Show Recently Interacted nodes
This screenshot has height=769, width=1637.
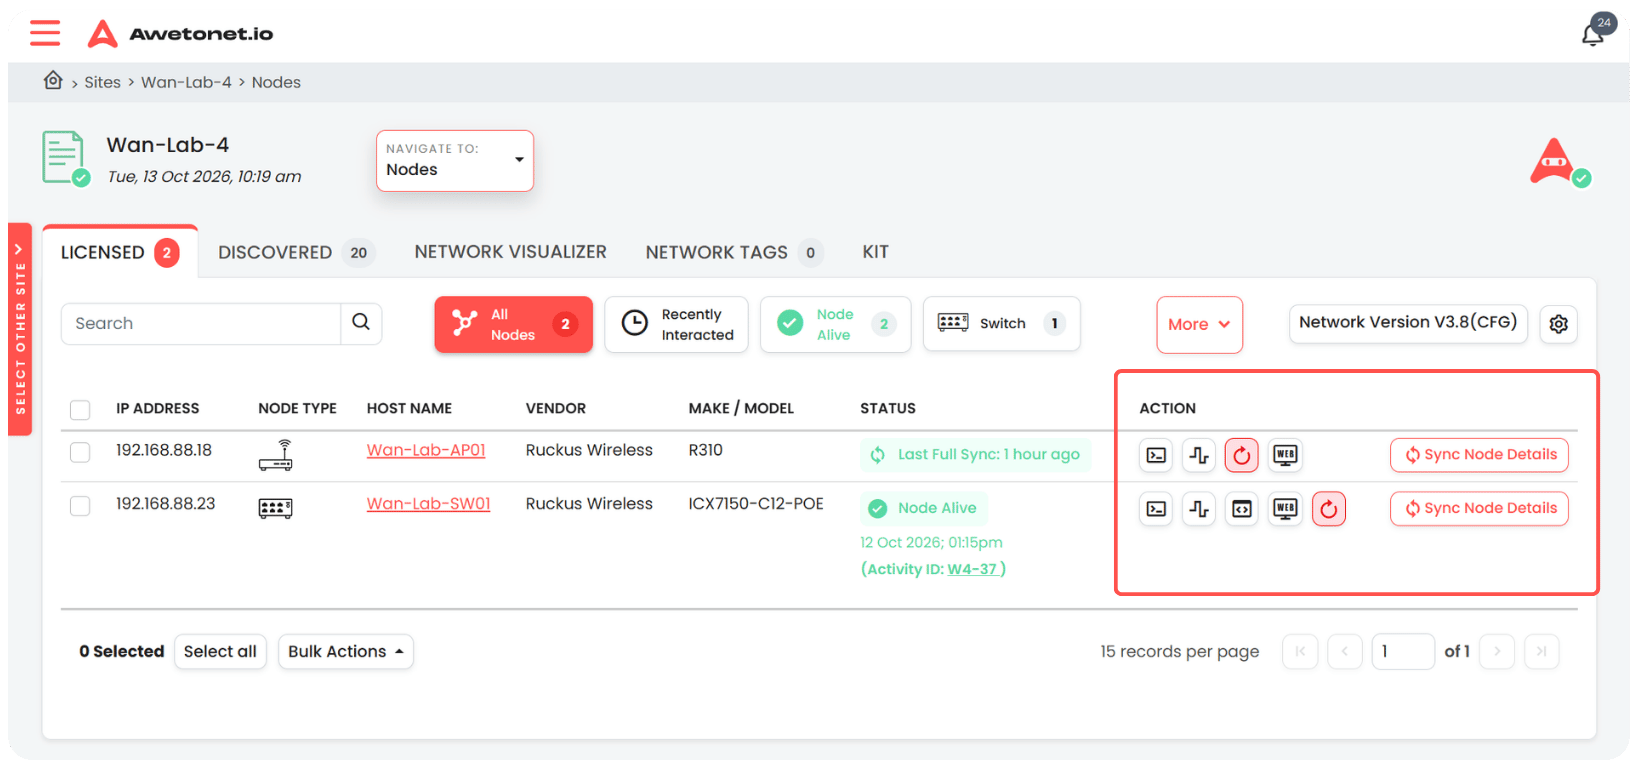tap(677, 324)
